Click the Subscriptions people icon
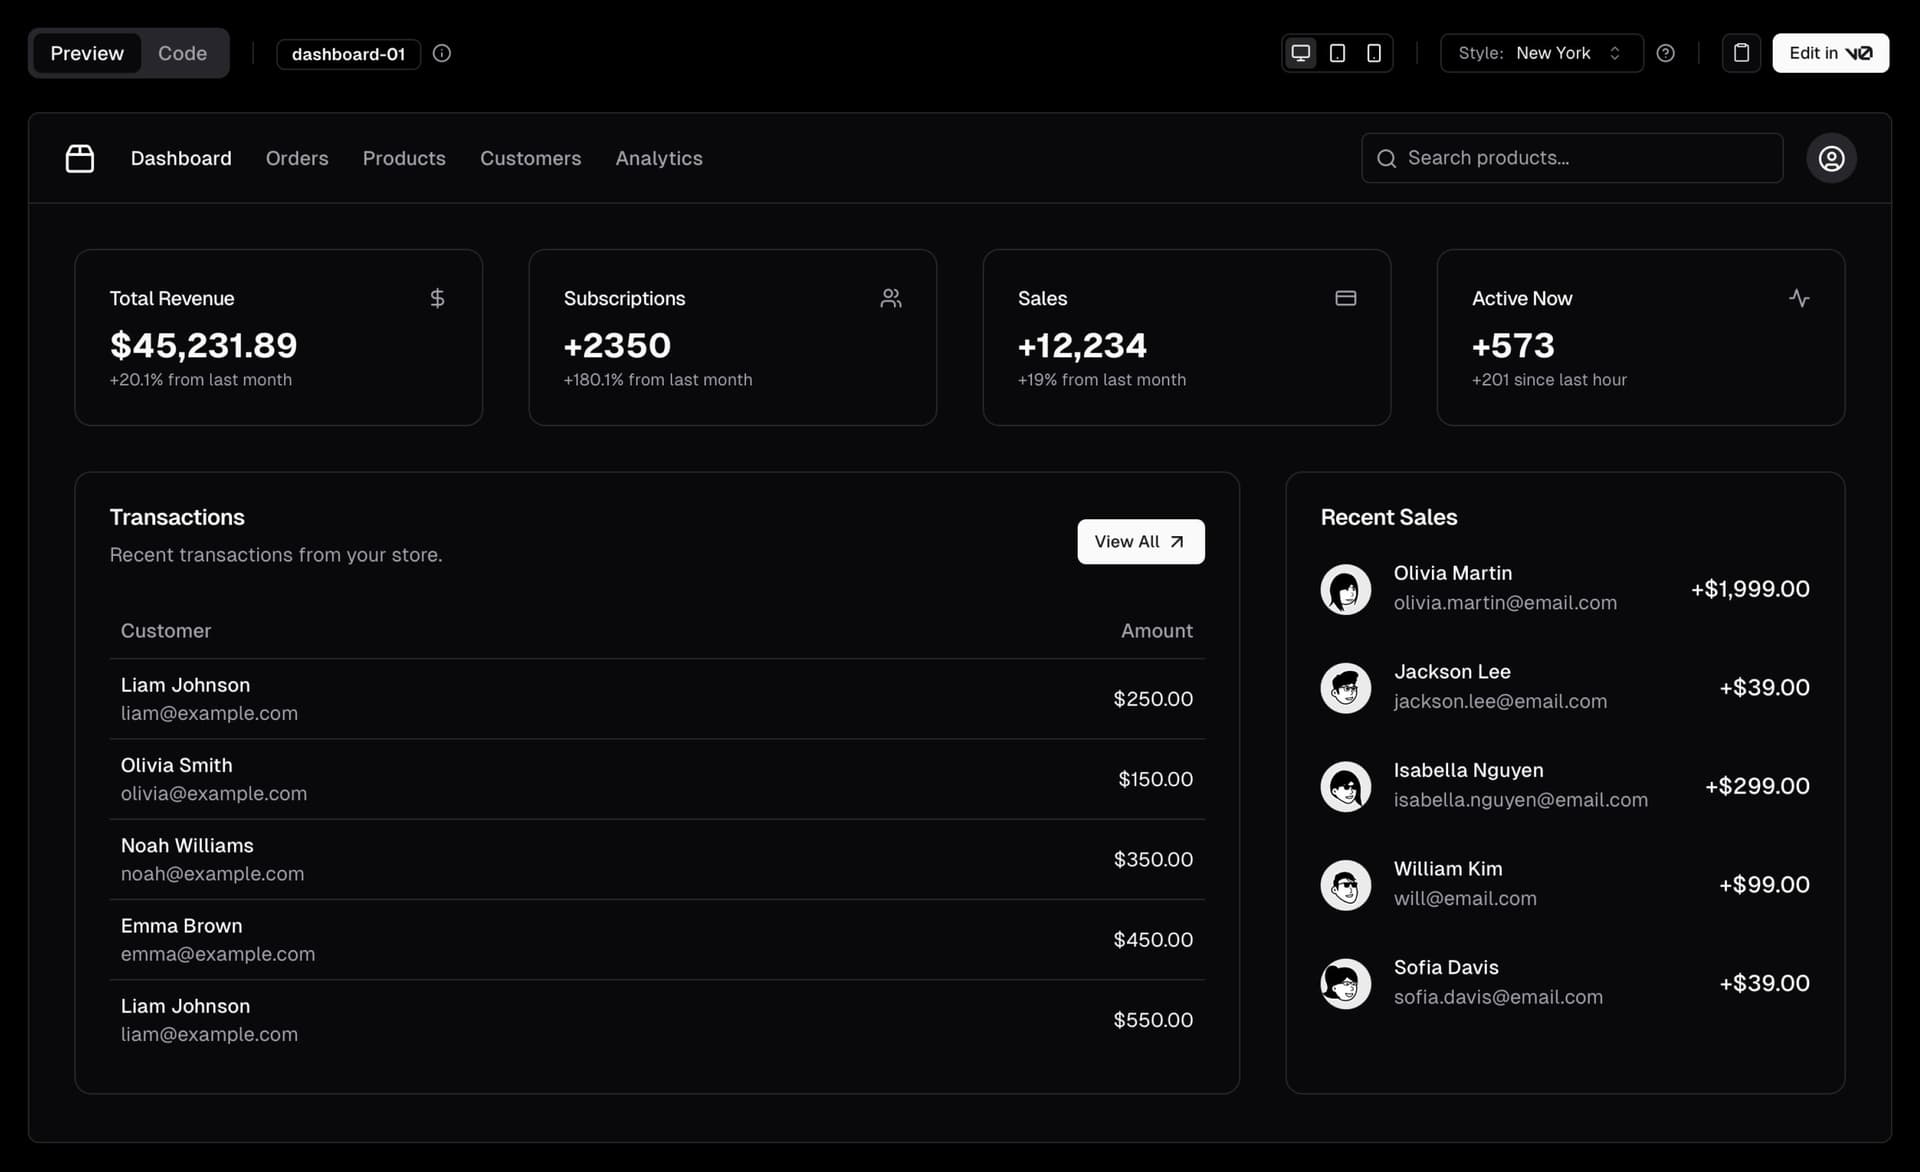Viewport: 1920px width, 1172px height. click(x=891, y=297)
